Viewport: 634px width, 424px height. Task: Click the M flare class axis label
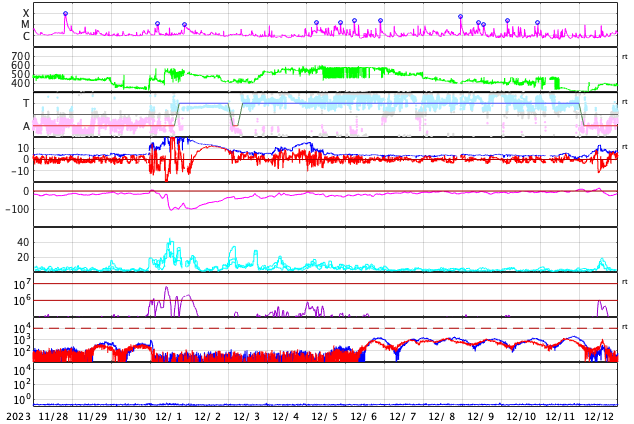point(25,25)
